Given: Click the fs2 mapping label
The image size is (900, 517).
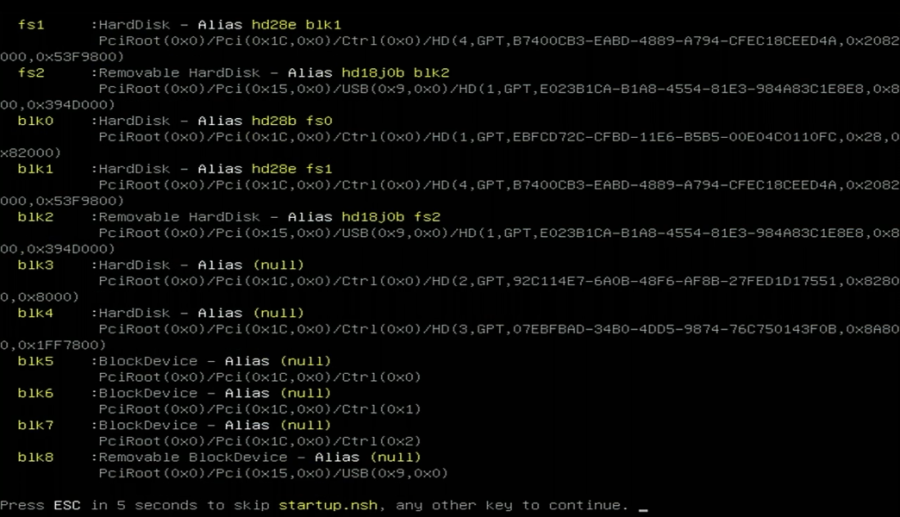Looking at the screenshot, I should (31, 73).
